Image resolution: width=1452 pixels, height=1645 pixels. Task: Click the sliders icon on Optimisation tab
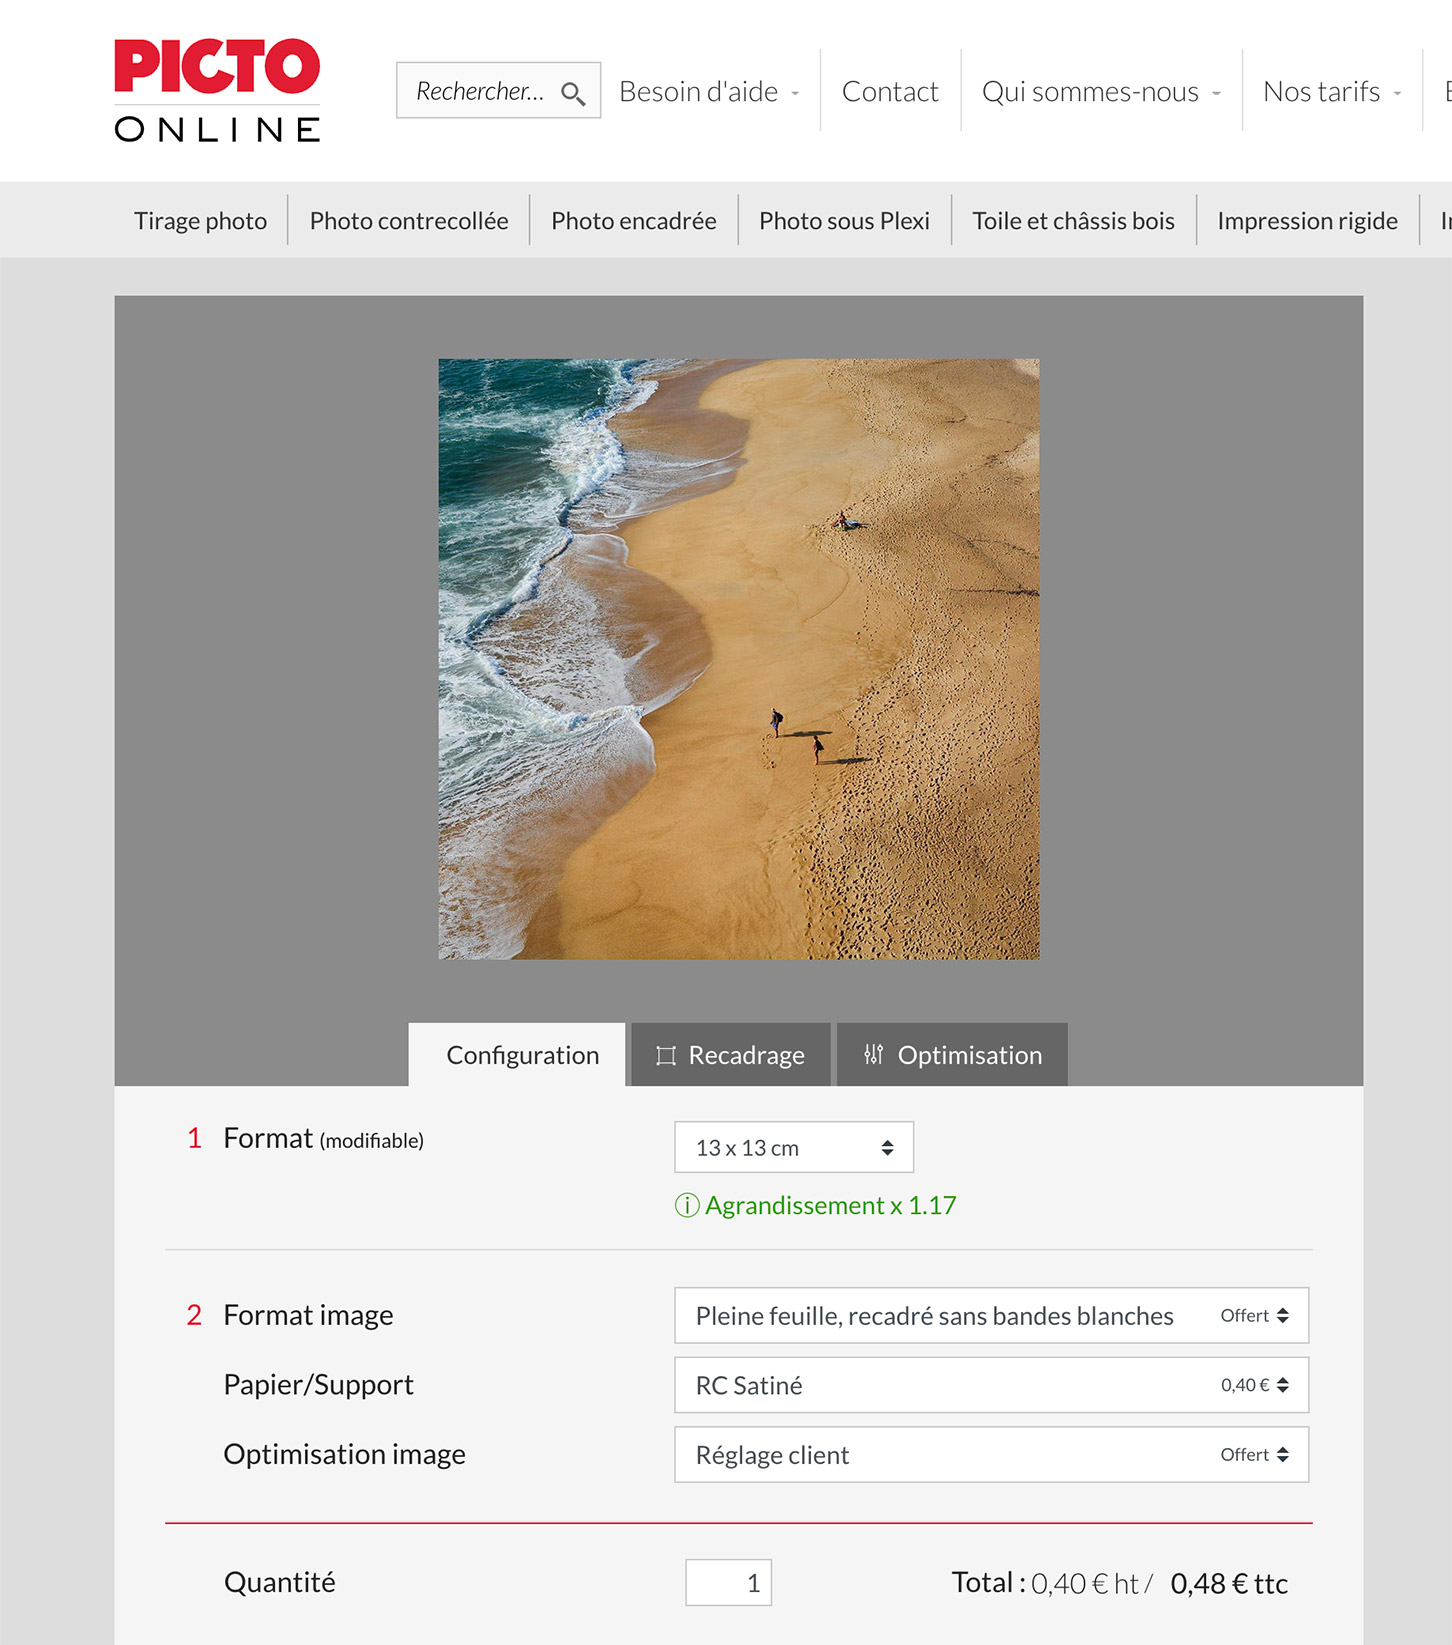coord(873,1054)
